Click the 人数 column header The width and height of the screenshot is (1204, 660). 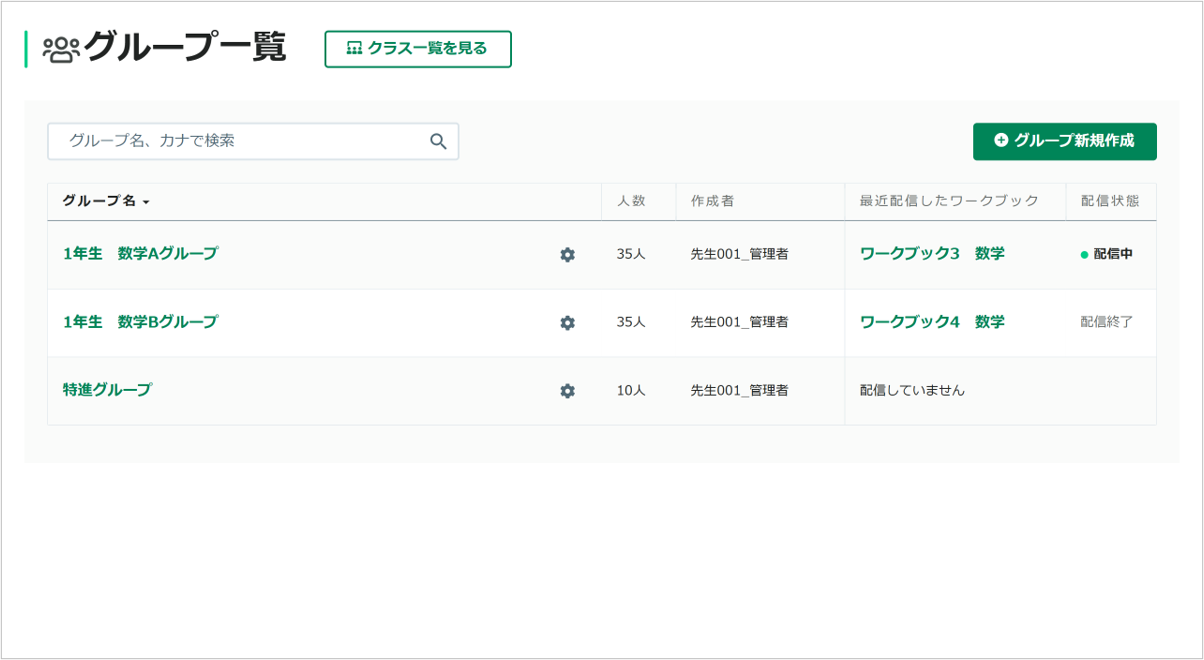631,201
